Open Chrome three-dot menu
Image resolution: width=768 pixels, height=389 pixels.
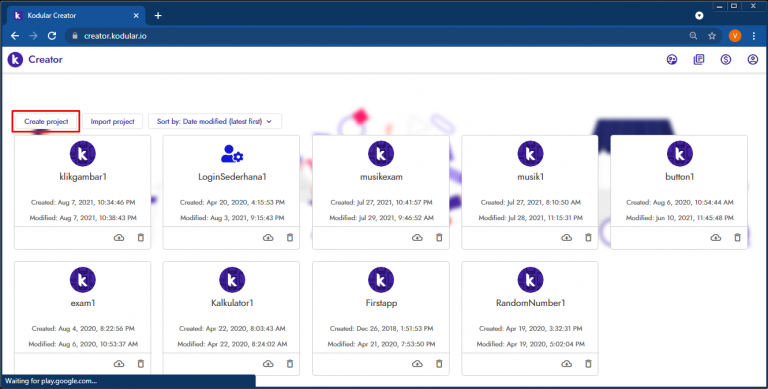point(754,36)
